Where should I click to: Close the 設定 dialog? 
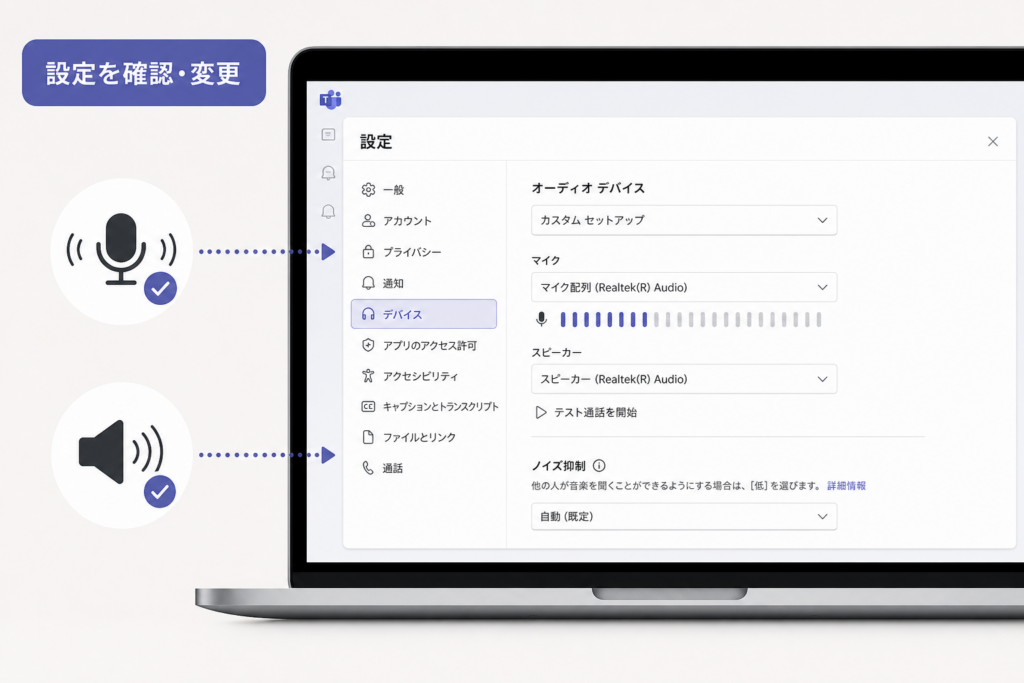coord(993,142)
